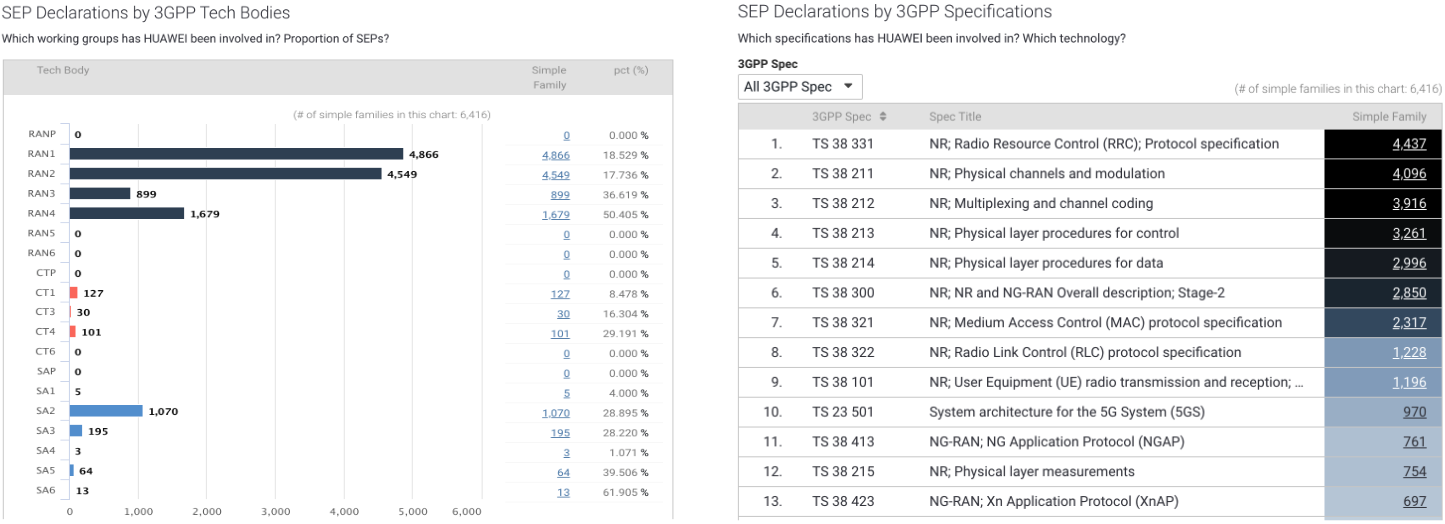Click 'NR; Multiplexing and channel coding' title
This screenshot has width=1445, height=524.
pyautogui.click(x=1041, y=204)
